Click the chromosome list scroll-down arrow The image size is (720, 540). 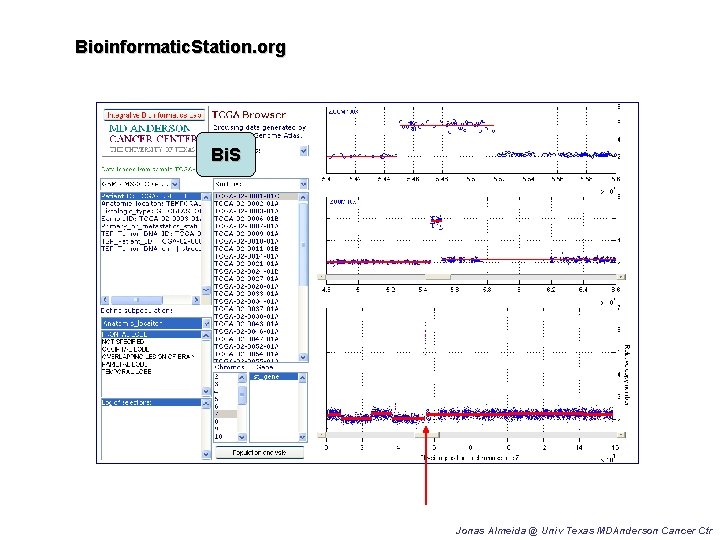point(242,437)
